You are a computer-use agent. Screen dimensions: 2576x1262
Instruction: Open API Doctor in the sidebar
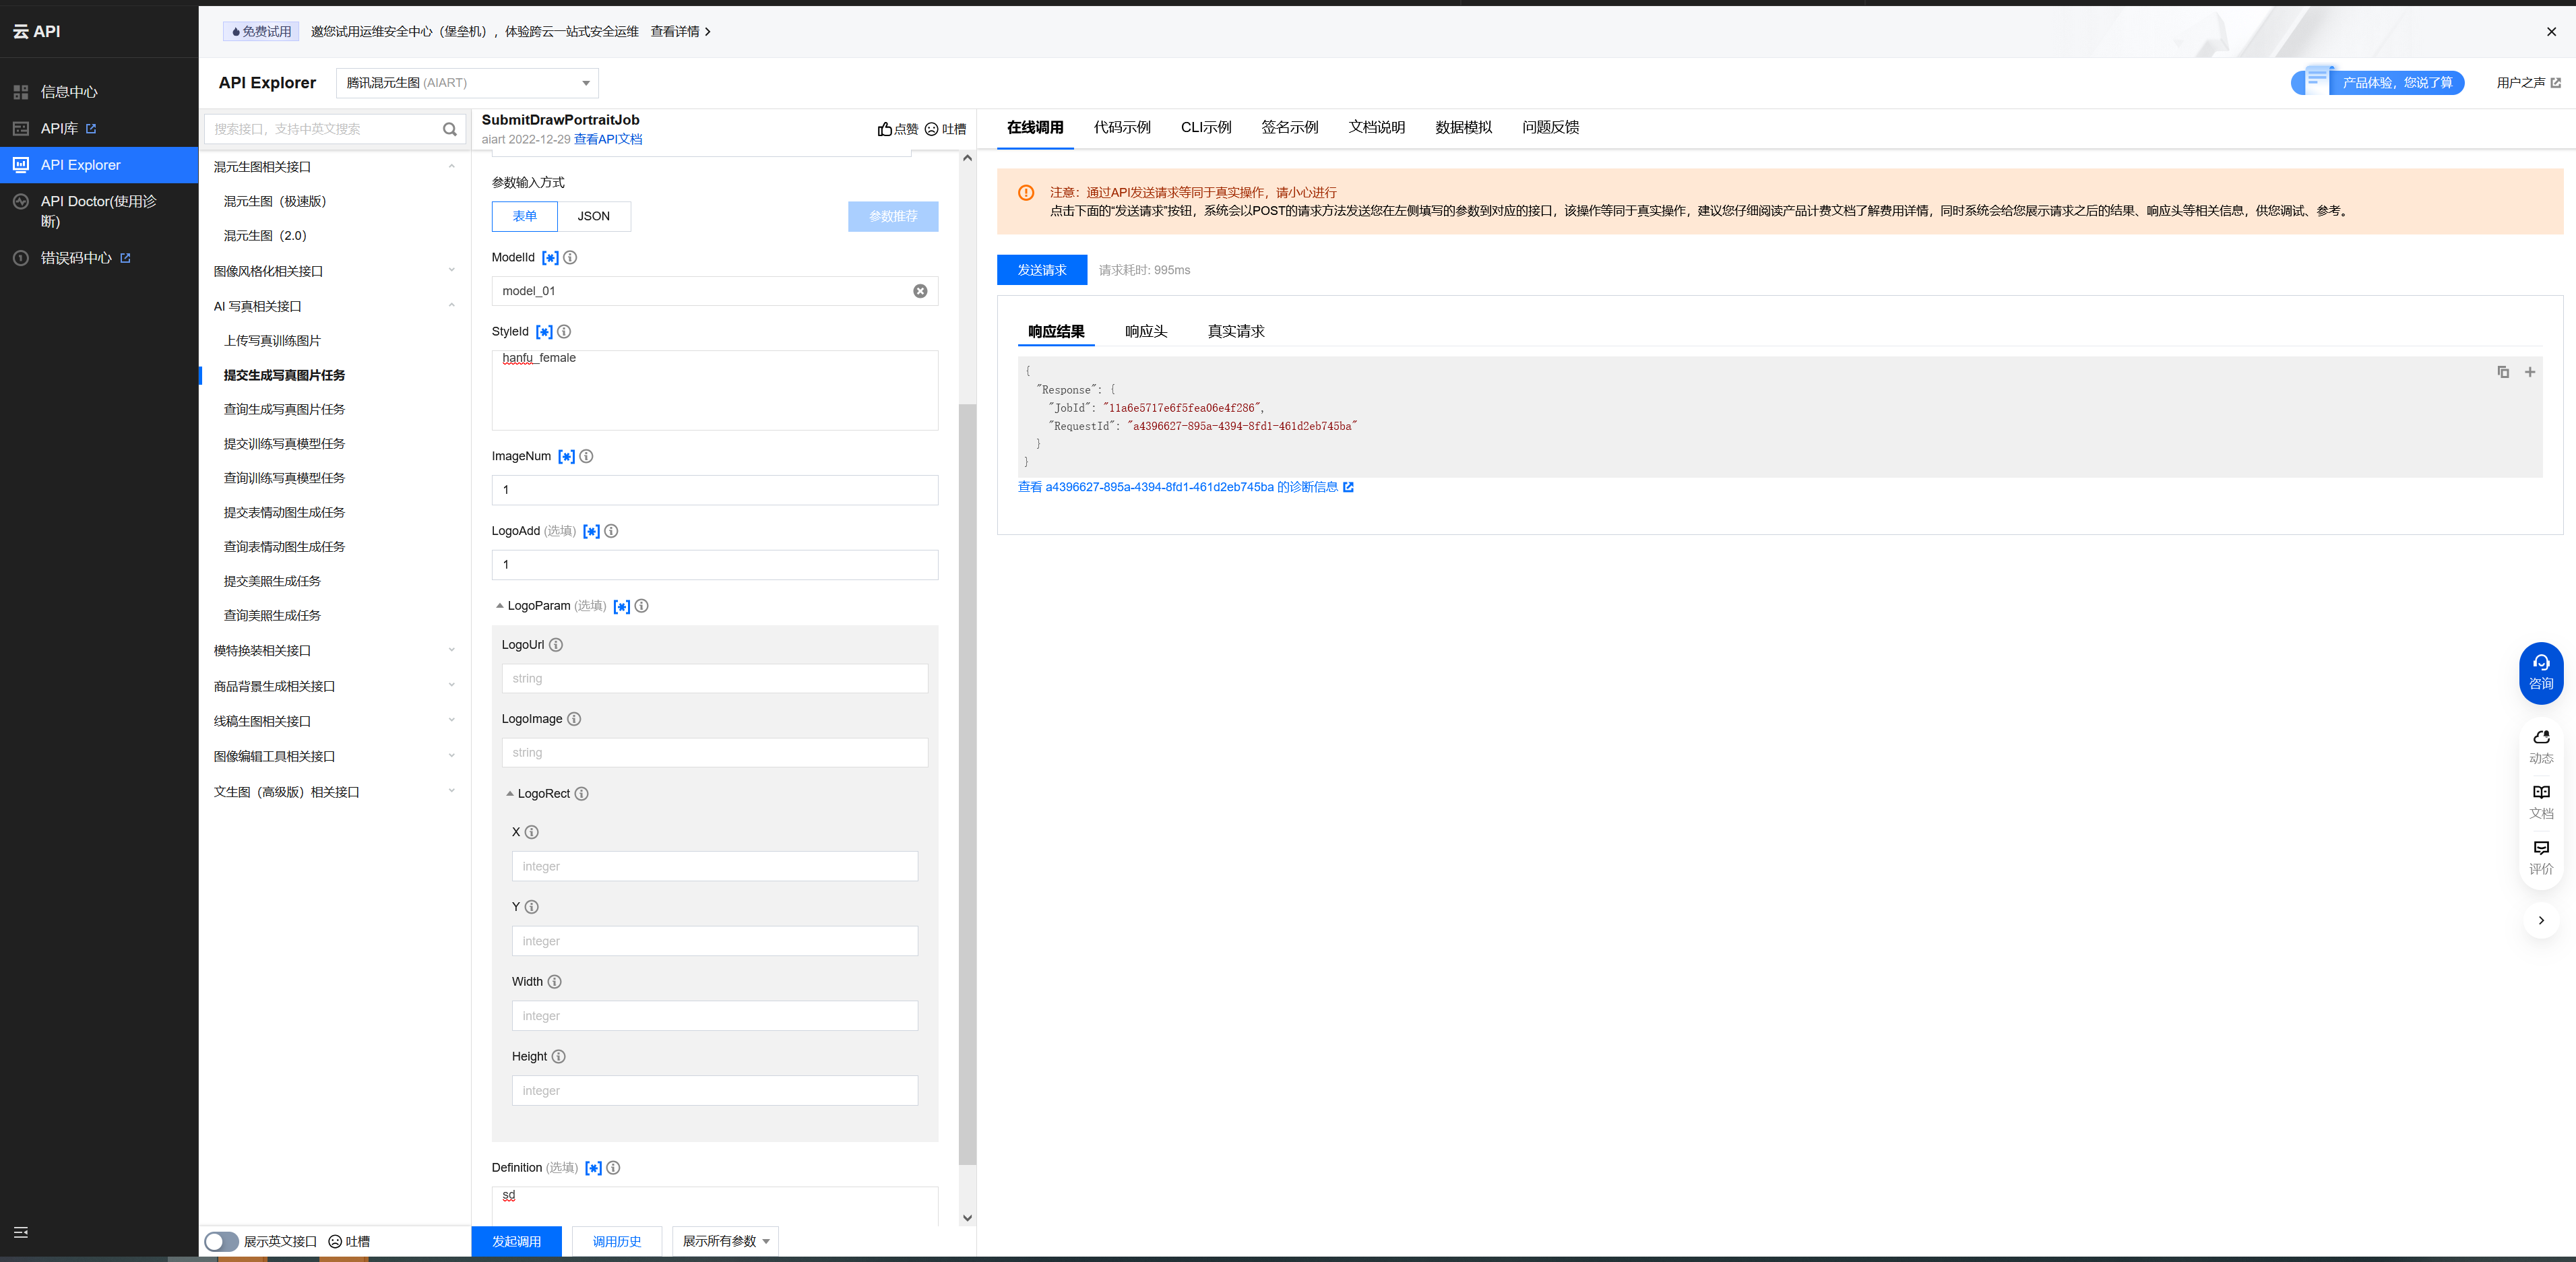[x=99, y=211]
